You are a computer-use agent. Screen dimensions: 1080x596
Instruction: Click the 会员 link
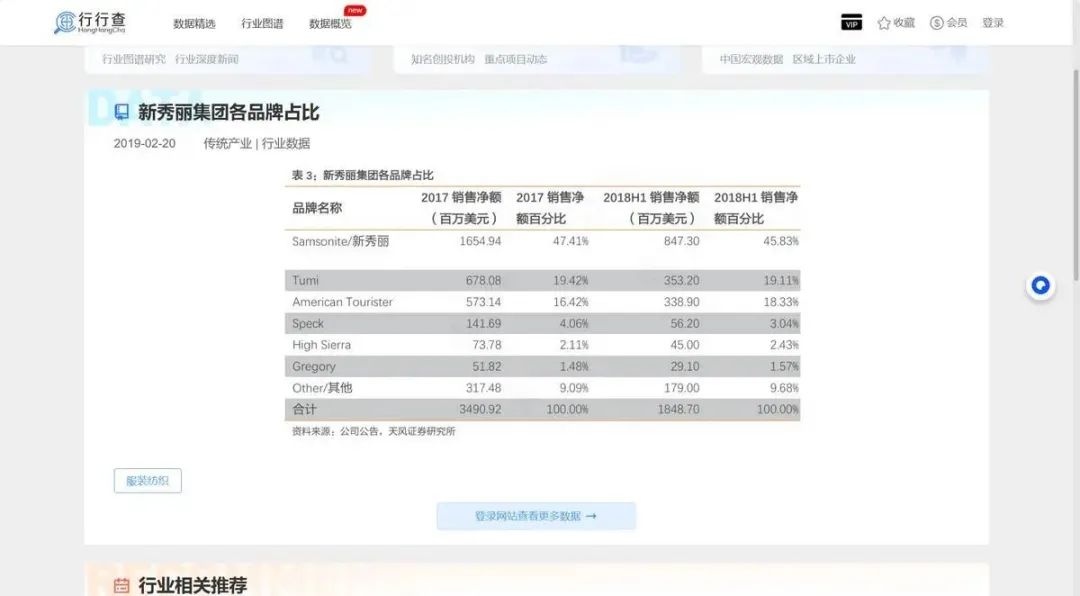pos(957,23)
